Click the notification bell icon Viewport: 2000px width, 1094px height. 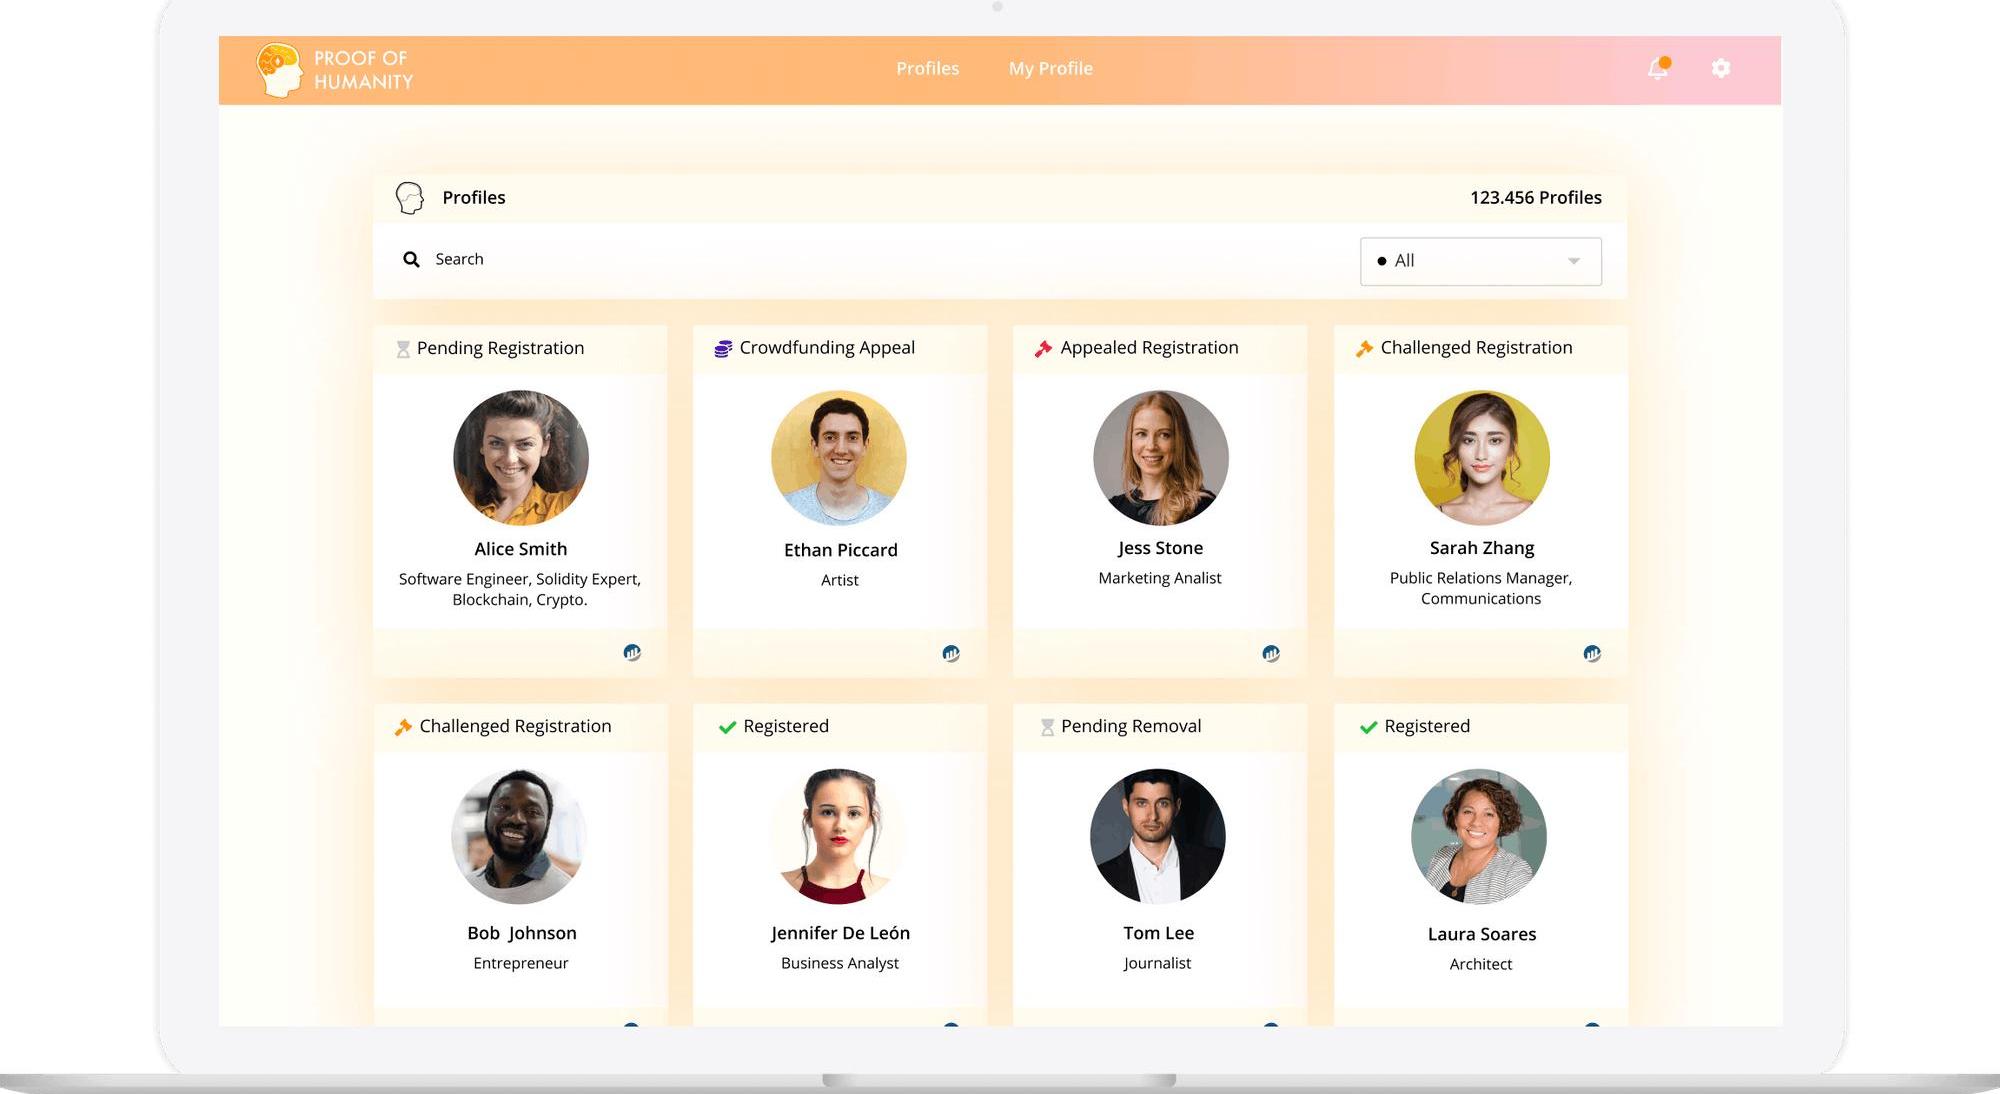pyautogui.click(x=1657, y=68)
